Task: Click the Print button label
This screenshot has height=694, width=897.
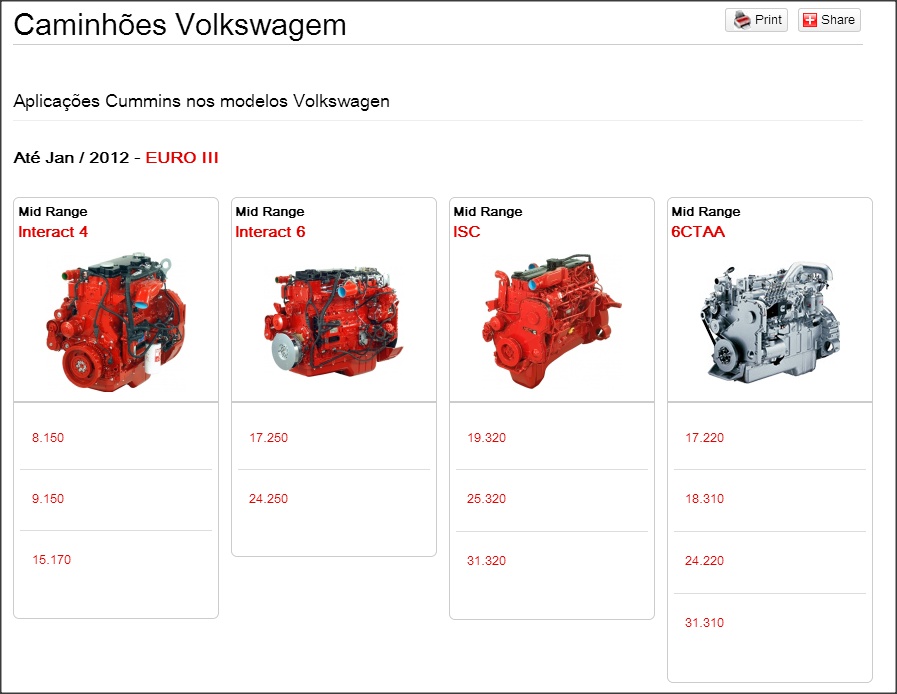Action: 768,20
